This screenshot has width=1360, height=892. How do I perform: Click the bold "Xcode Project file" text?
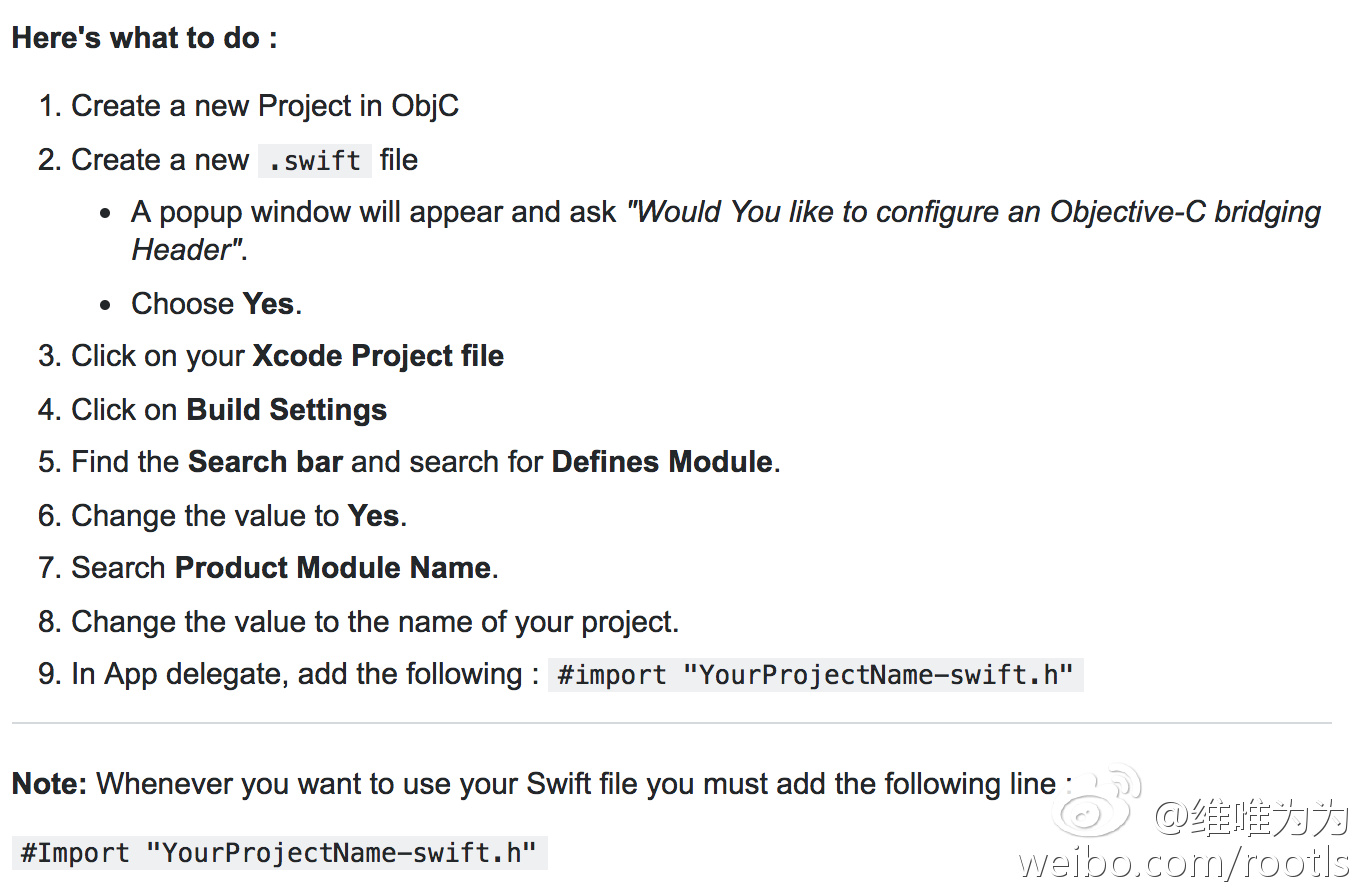378,357
